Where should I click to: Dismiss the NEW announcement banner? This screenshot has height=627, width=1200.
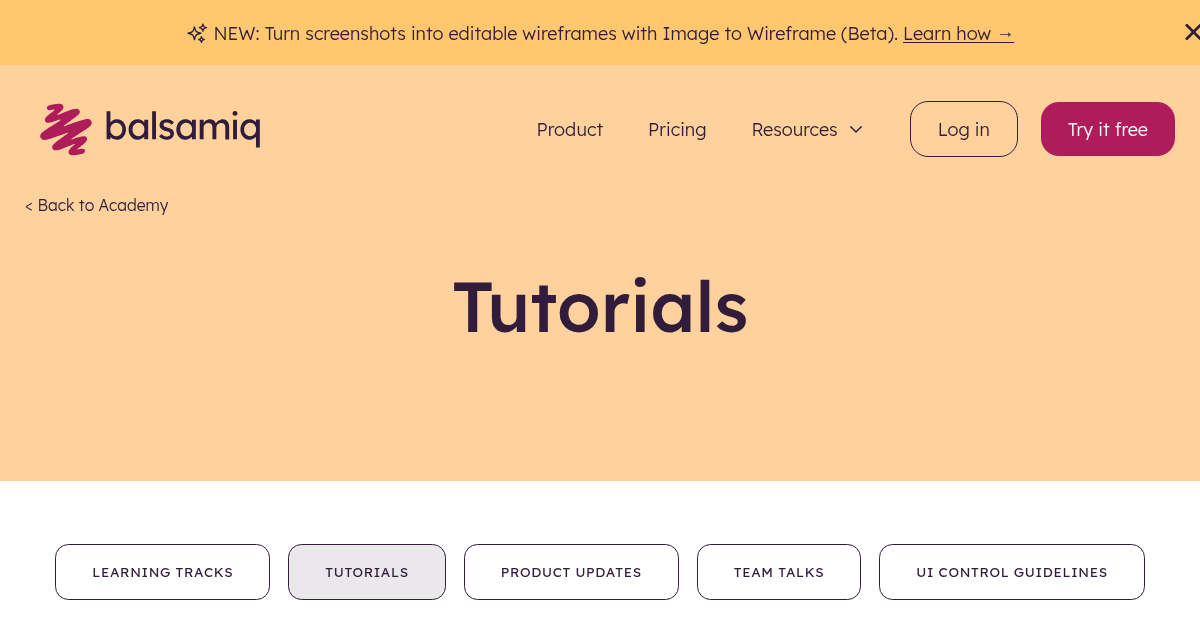pyautogui.click(x=1191, y=30)
